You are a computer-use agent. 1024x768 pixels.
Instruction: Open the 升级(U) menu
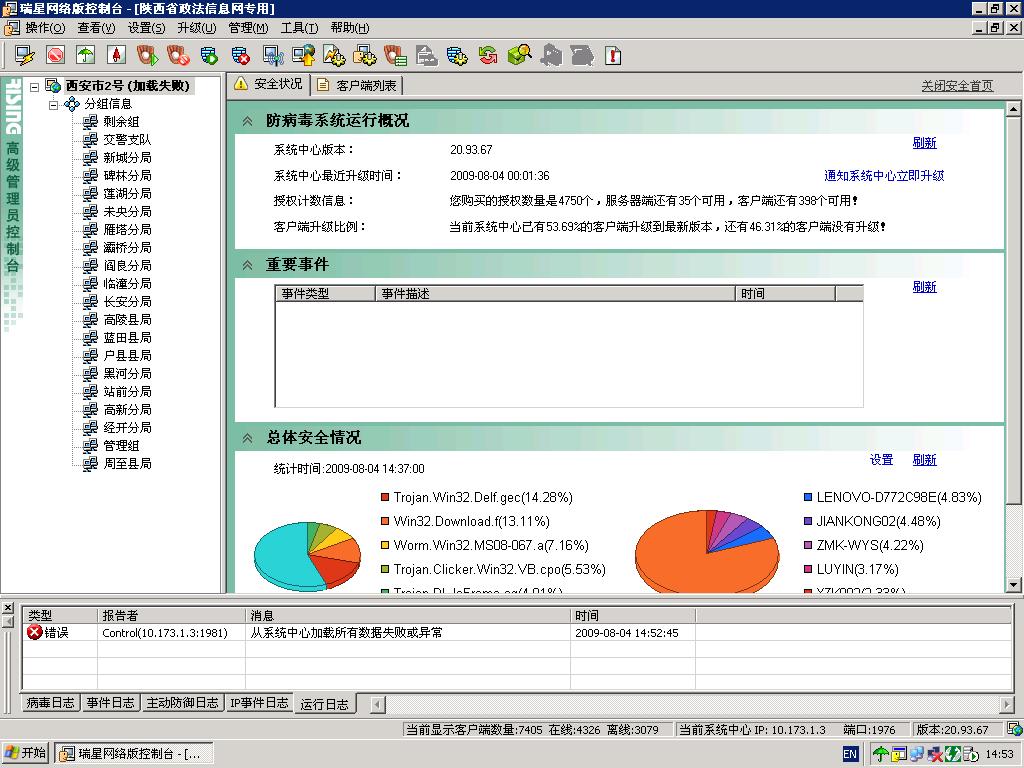[197, 28]
